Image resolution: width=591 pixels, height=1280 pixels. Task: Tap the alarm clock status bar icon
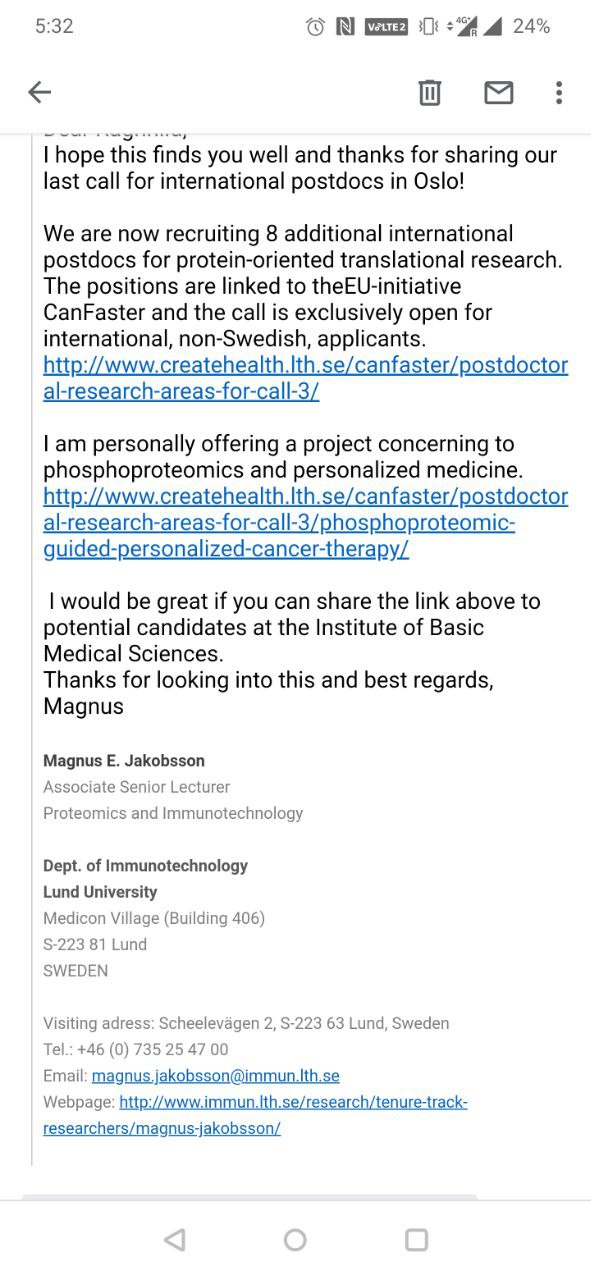pyautogui.click(x=315, y=27)
